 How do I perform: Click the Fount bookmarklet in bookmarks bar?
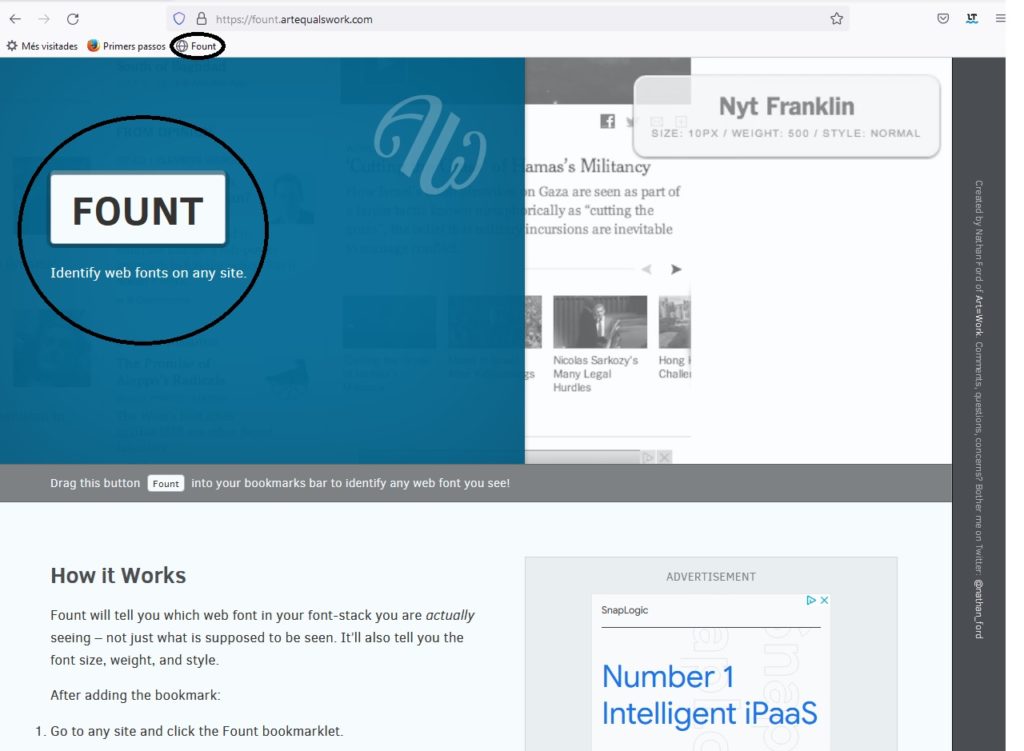point(197,46)
